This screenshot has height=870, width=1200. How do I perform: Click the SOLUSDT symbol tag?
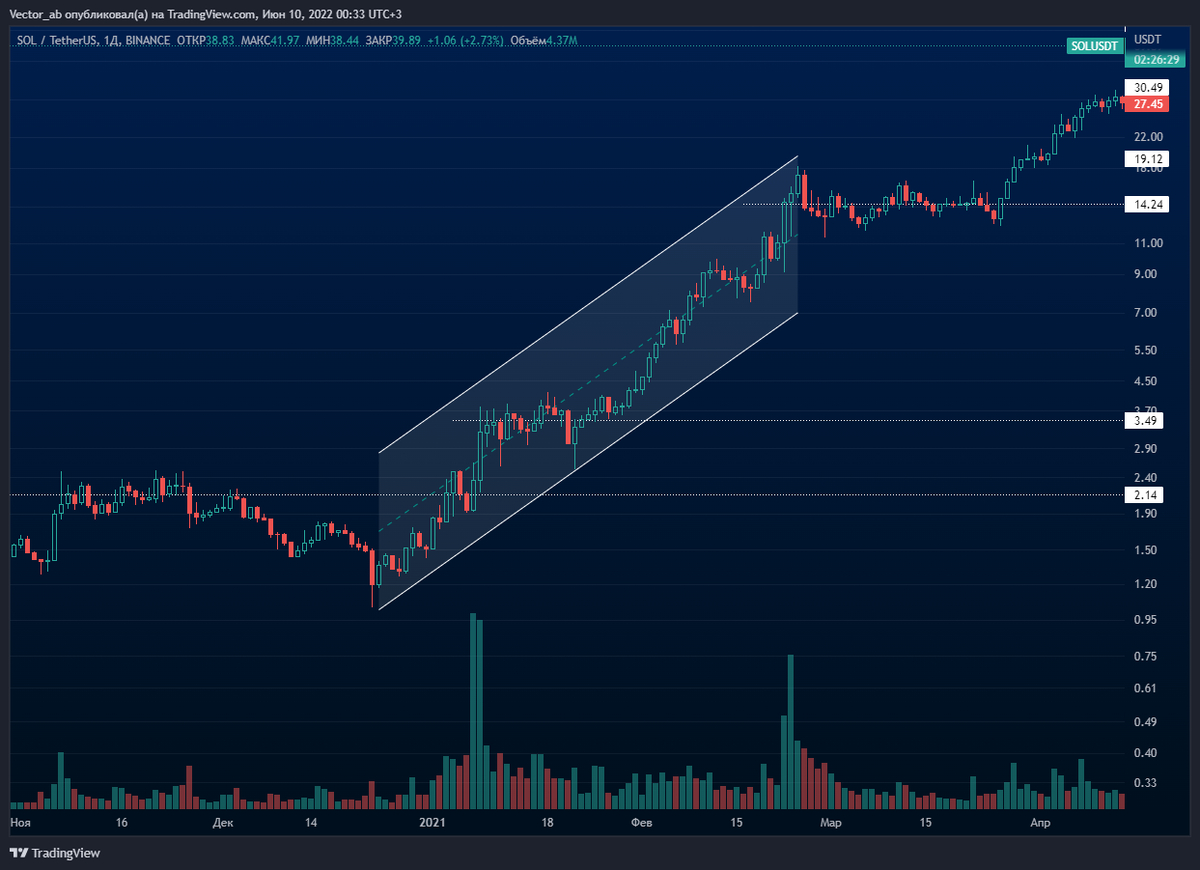[1094, 45]
